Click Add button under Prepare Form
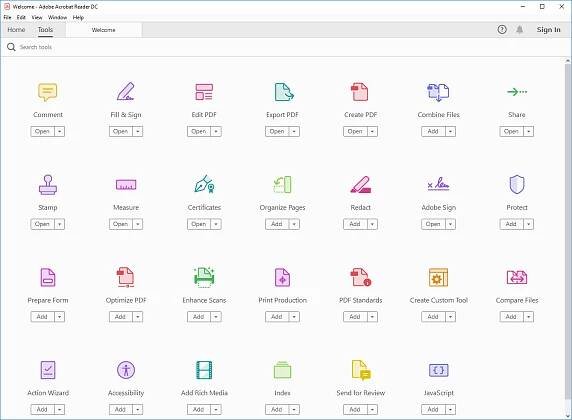Screen dimensions: 572x420 (x=43, y=317)
